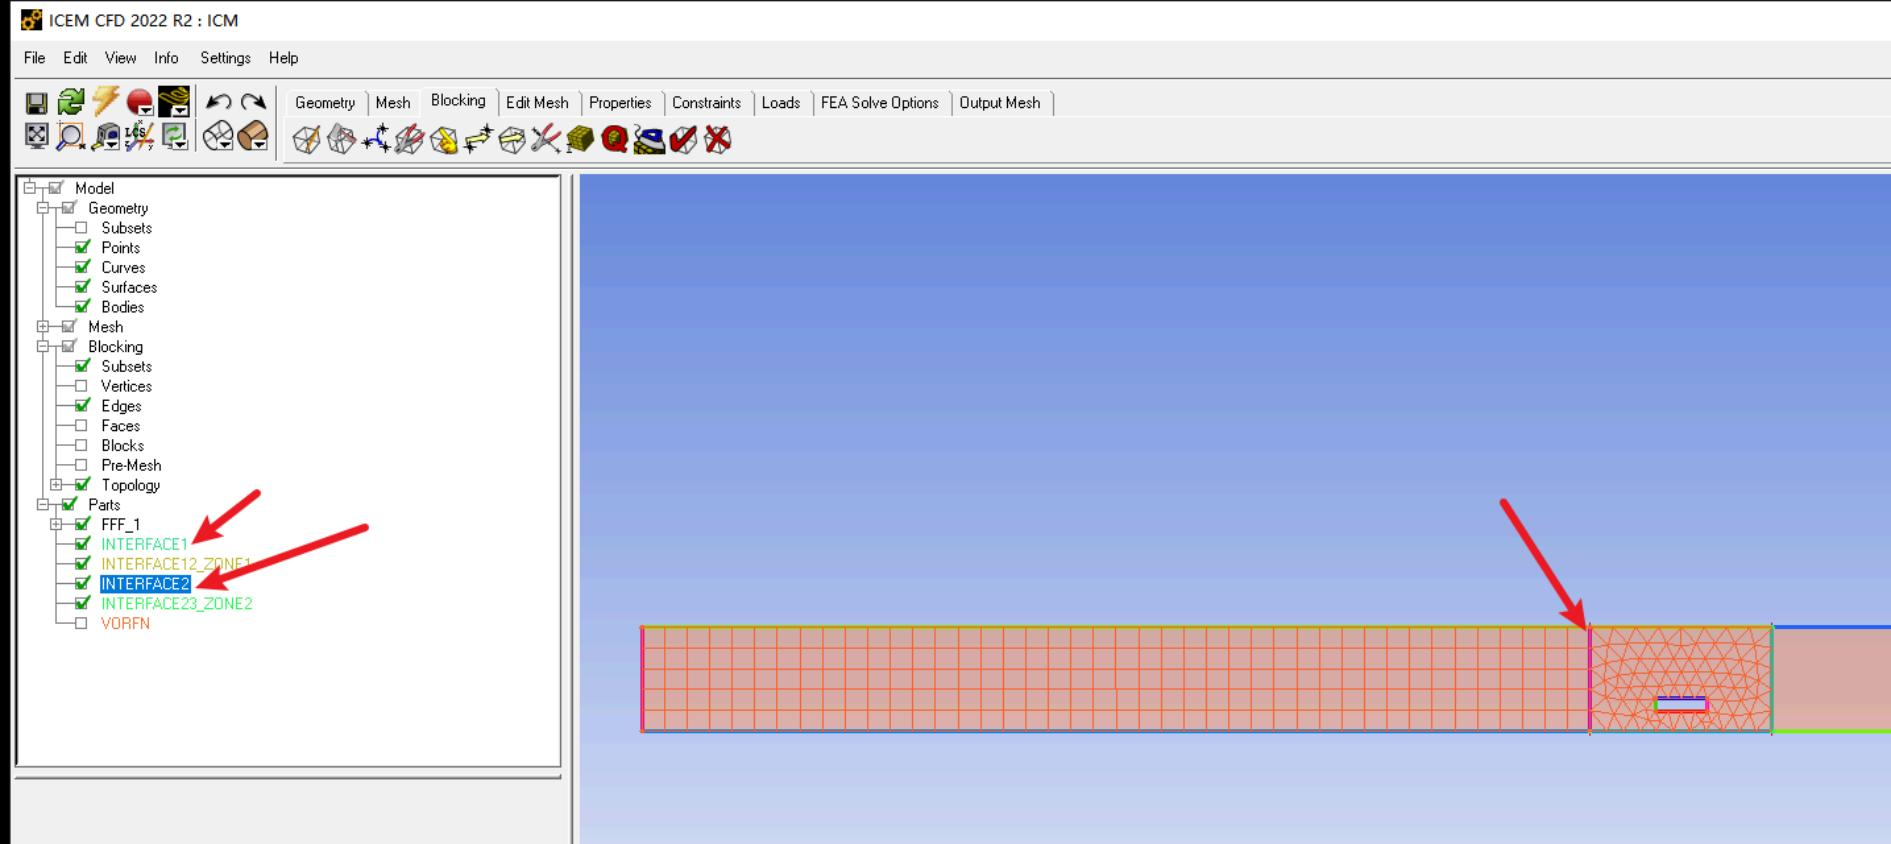The width and height of the screenshot is (1891, 844).
Task: Click the Edit Block pliers icon
Action: point(409,140)
